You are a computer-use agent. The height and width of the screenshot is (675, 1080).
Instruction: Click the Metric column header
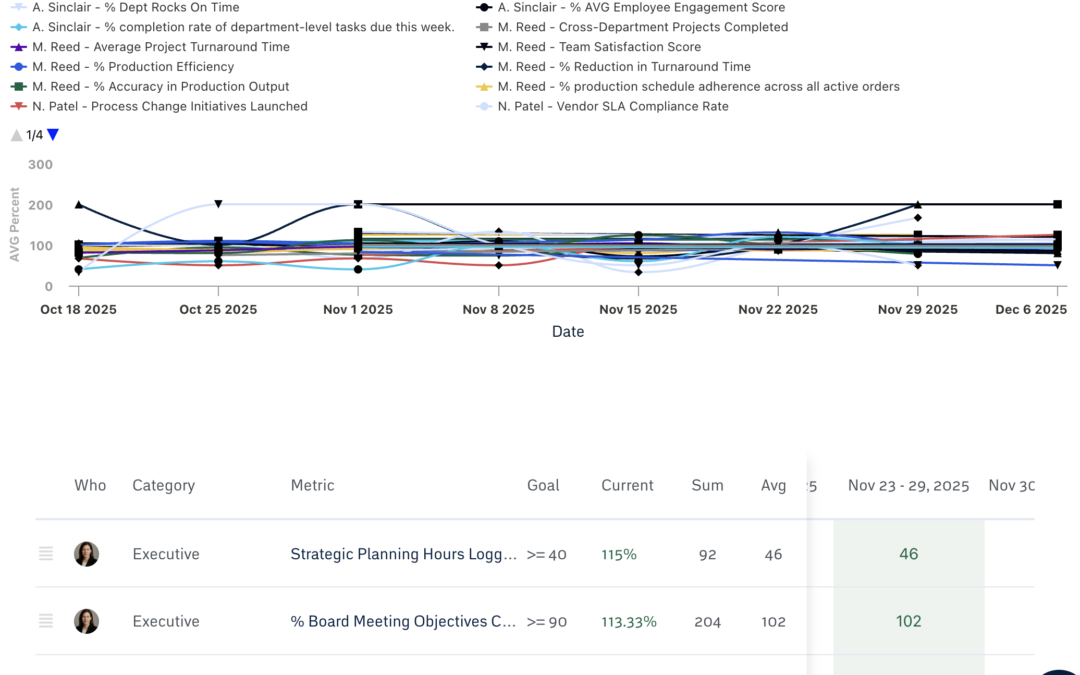[x=312, y=485]
